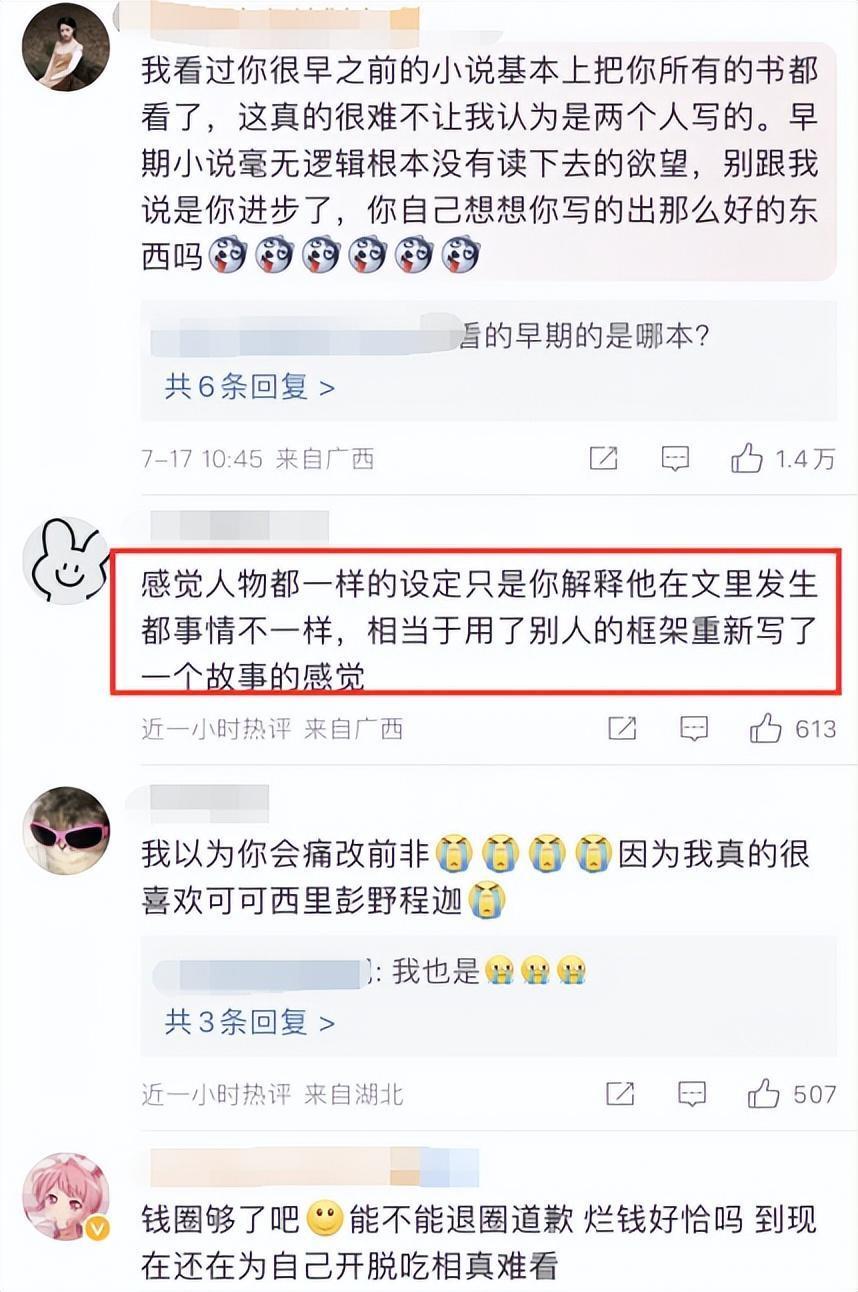Open reply box for 7-17 10:45 comment
The image size is (858, 1292).
click(x=676, y=459)
